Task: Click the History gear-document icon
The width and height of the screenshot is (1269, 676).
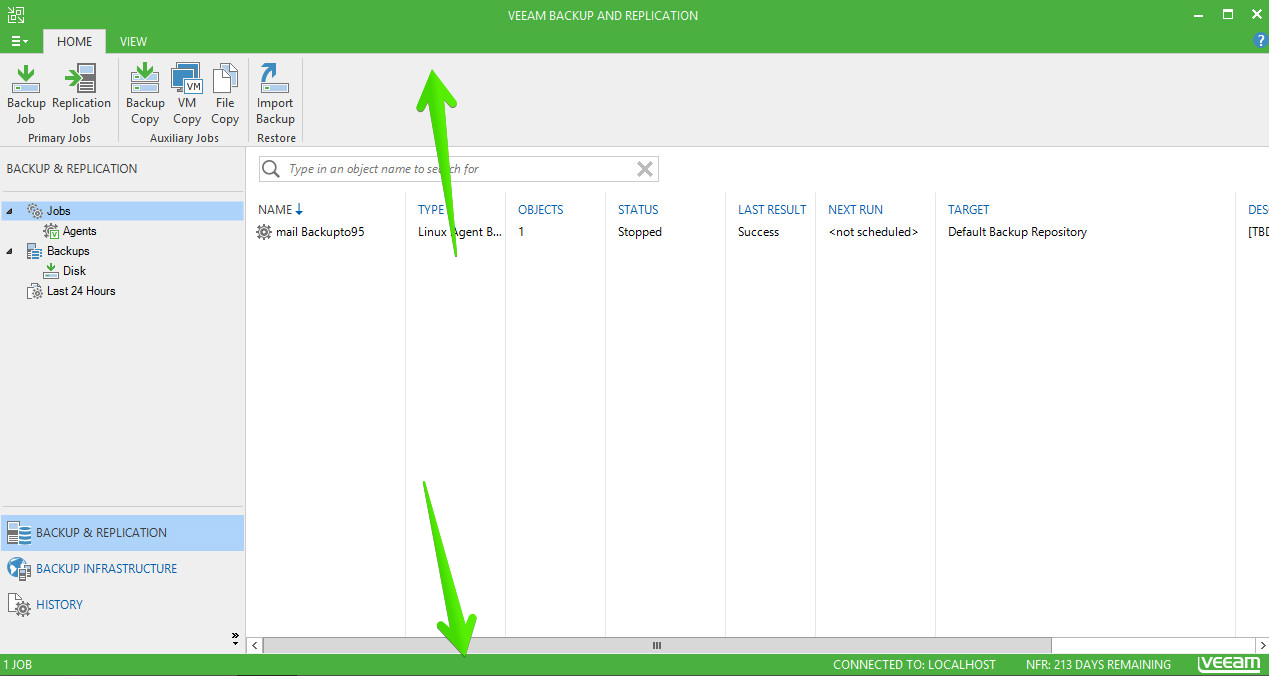Action: [x=19, y=605]
